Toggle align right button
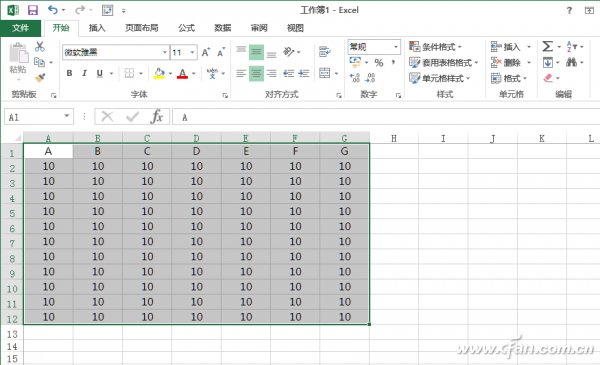The image size is (600, 365). click(272, 73)
